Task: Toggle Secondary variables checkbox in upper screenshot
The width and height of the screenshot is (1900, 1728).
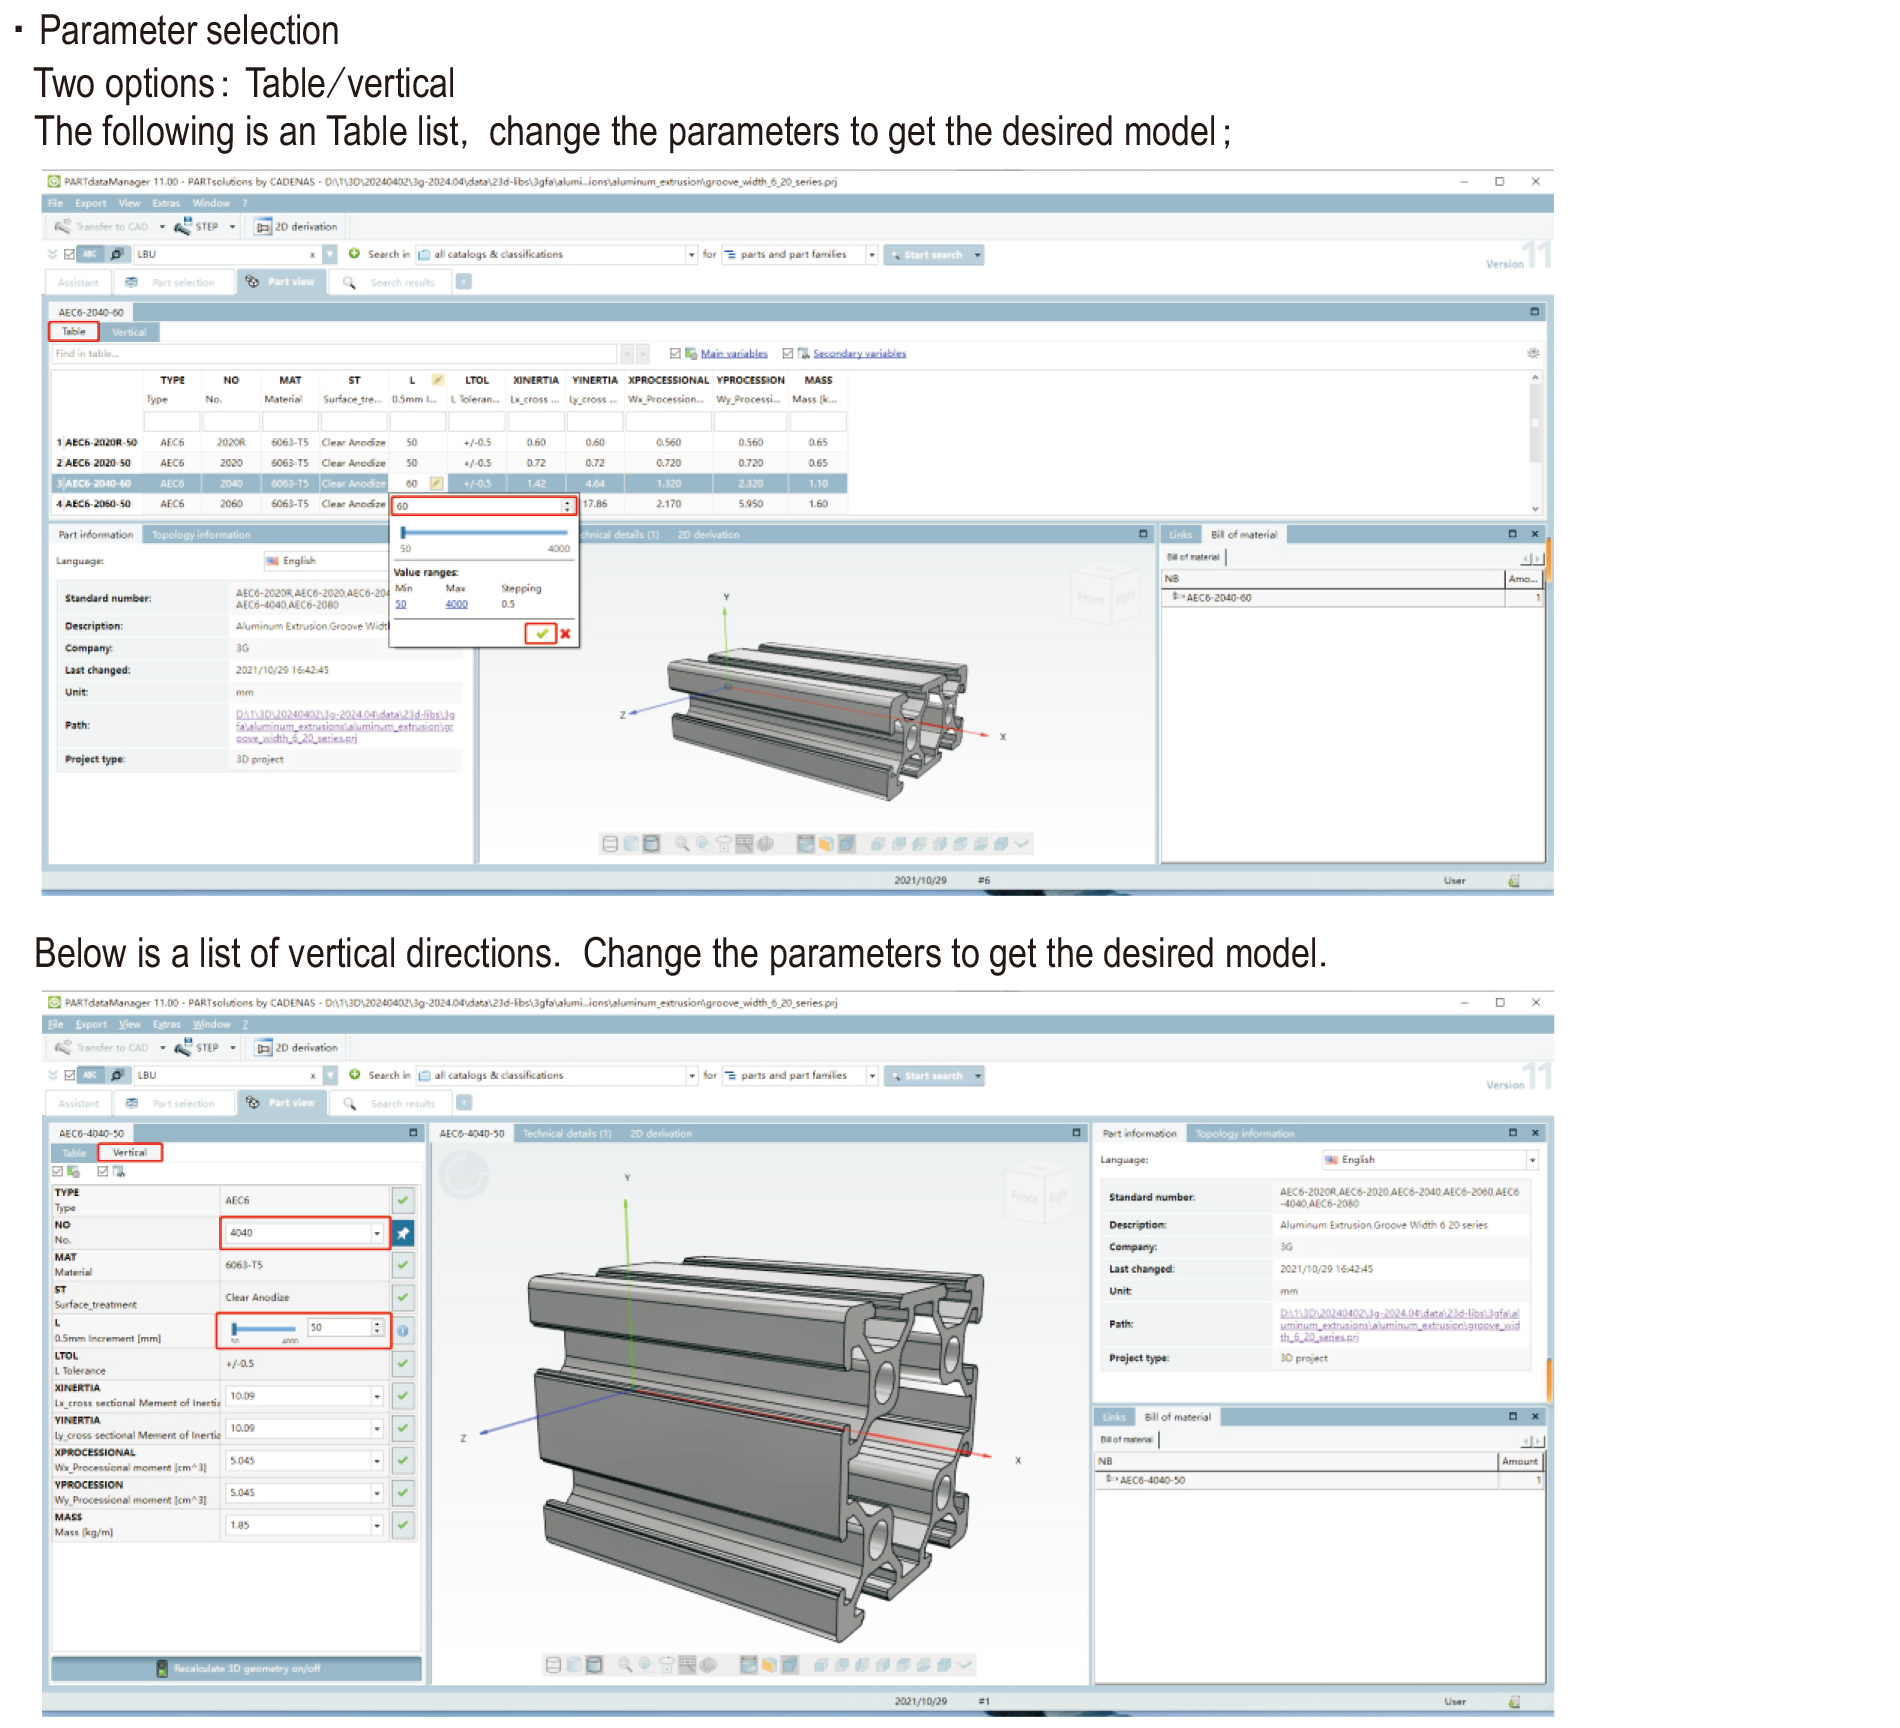Action: click(x=788, y=353)
